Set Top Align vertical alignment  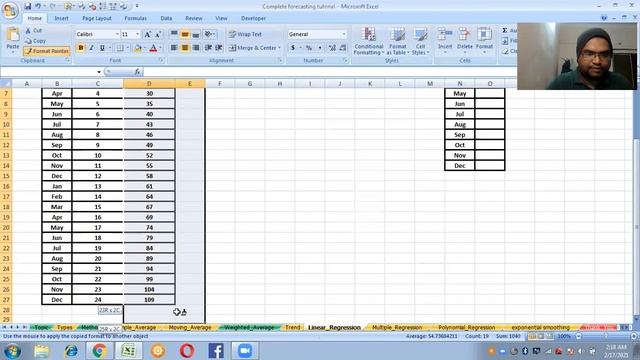(174, 34)
